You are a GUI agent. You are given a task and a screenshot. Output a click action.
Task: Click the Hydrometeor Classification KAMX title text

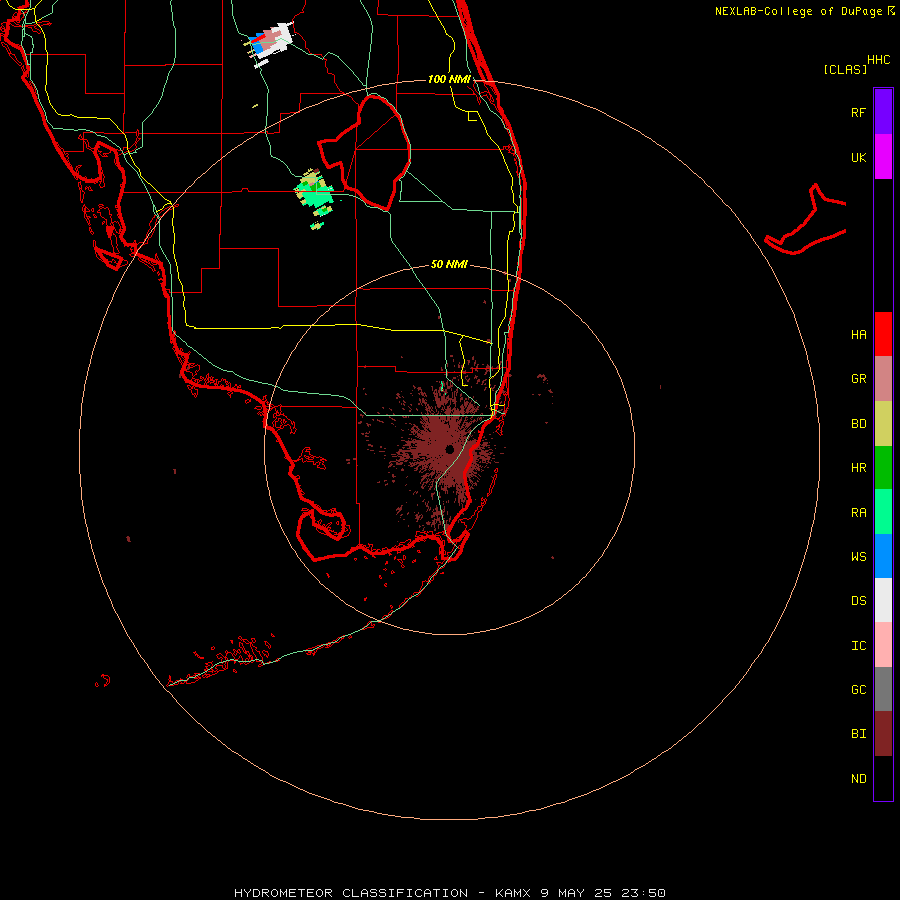[x=449, y=893]
